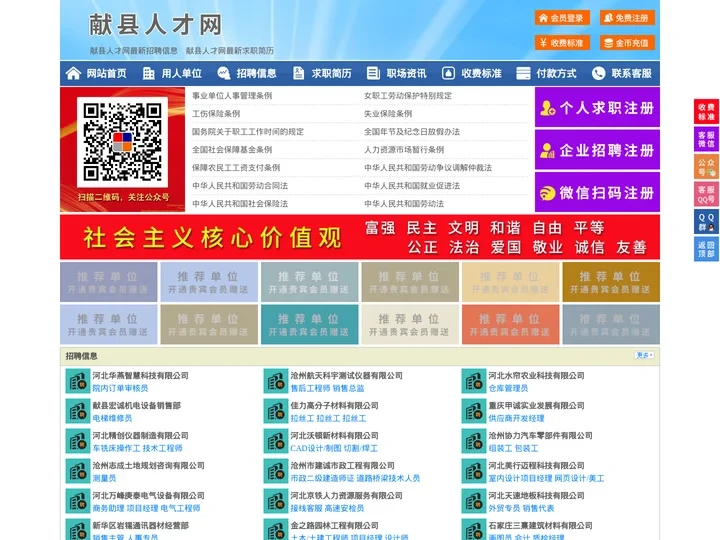This screenshot has width=720, height=540.
Task: Open the 仓库管理员 job link
Action: pyautogui.click(x=508, y=388)
